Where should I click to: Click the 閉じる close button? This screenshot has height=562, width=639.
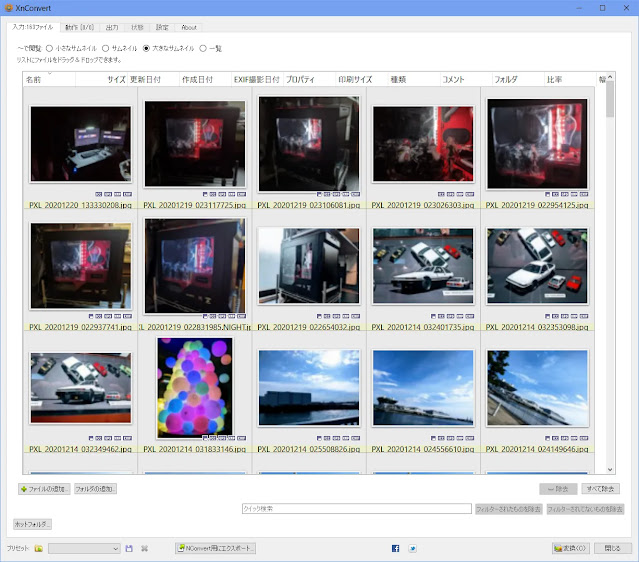click(613, 549)
